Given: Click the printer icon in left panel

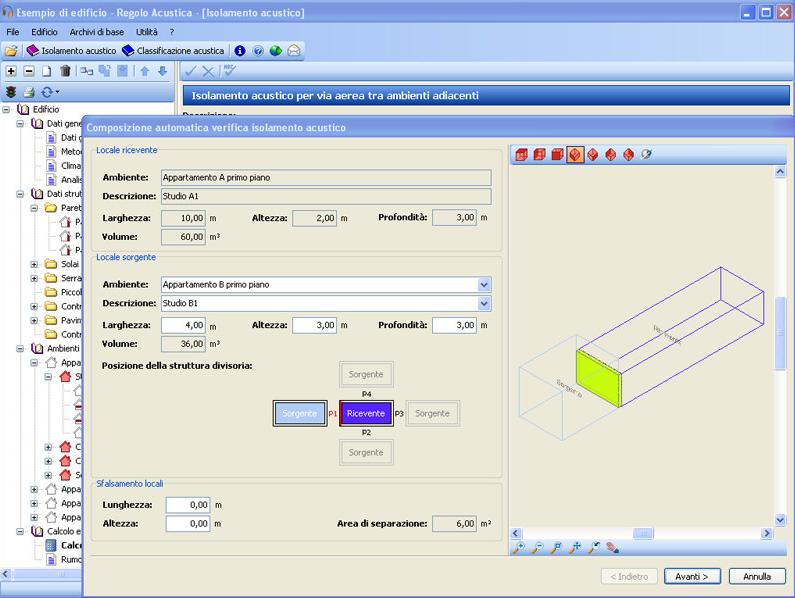Looking at the screenshot, I should pyautogui.click(x=29, y=91).
